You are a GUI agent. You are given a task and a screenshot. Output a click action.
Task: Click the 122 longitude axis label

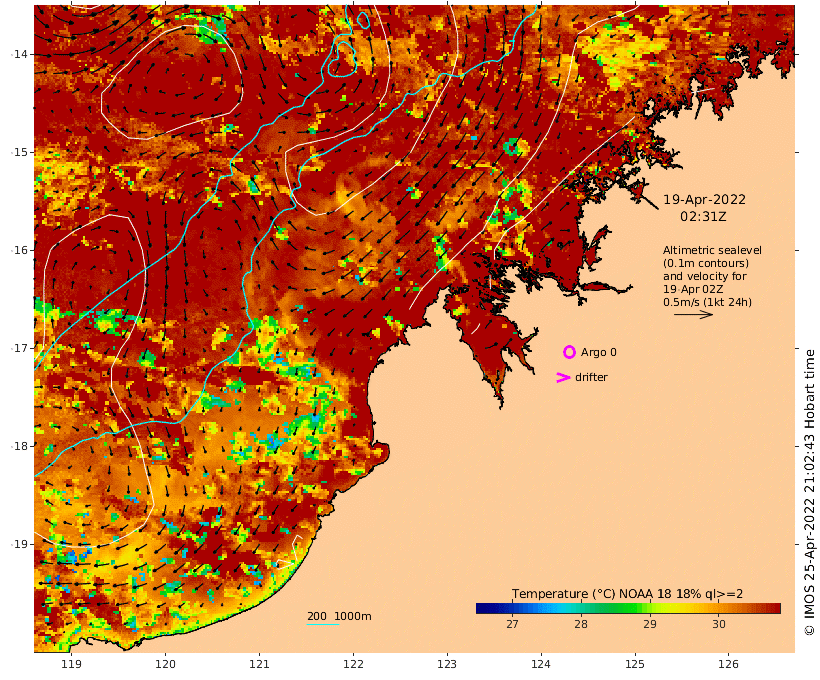(x=354, y=664)
